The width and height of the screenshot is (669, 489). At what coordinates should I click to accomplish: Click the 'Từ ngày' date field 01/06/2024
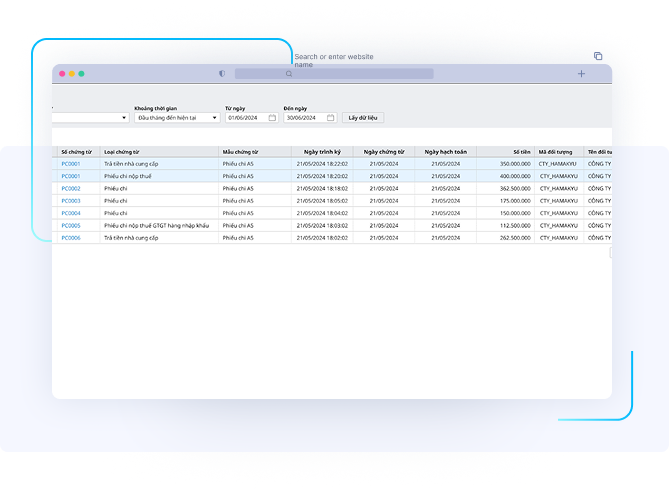click(x=245, y=118)
